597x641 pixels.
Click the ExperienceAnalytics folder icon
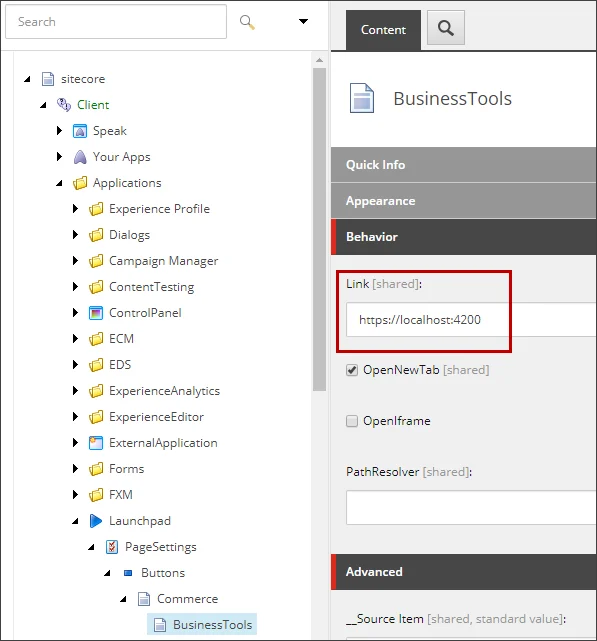[x=96, y=391]
